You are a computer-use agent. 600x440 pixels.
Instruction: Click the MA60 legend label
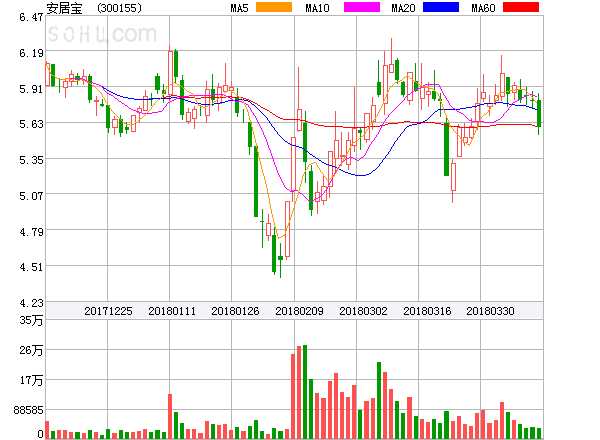[x=483, y=8]
